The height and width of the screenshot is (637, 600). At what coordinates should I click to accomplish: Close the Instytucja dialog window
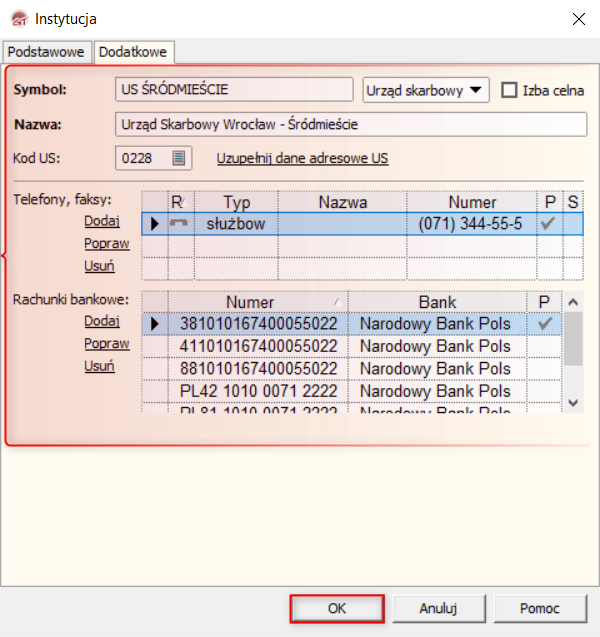click(578, 19)
